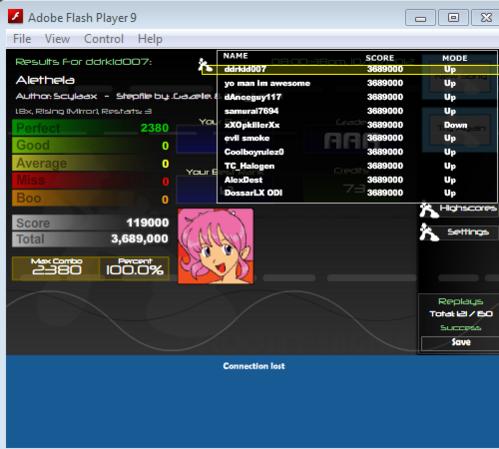Image resolution: width=499 pixels, height=449 pixels.
Task: Click the dancer icon beside the Highscores button
Action: pos(428,210)
